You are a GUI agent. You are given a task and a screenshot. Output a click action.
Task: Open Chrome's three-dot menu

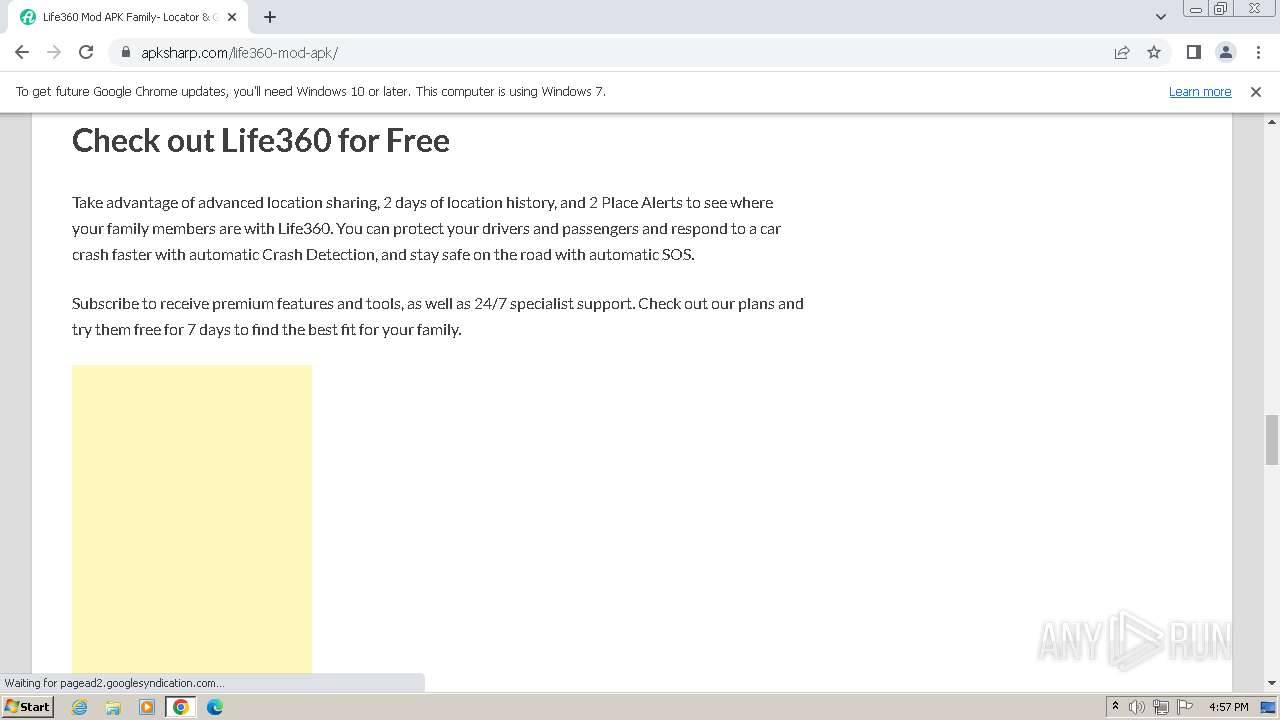point(1256,52)
